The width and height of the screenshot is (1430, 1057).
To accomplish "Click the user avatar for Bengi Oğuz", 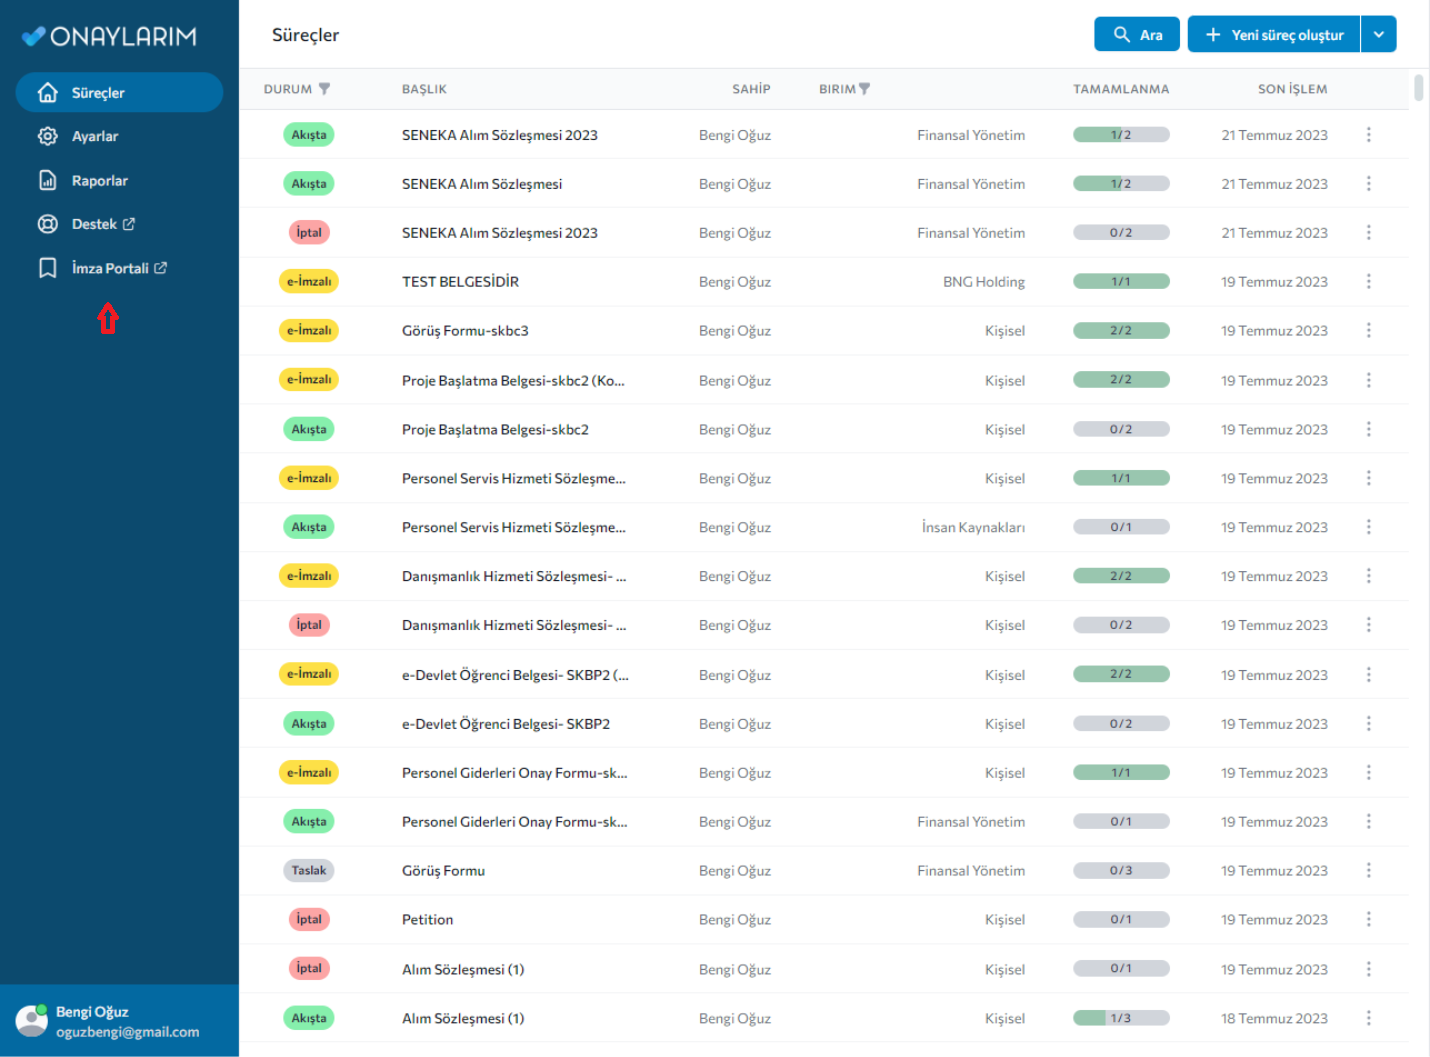I will 32,1021.
